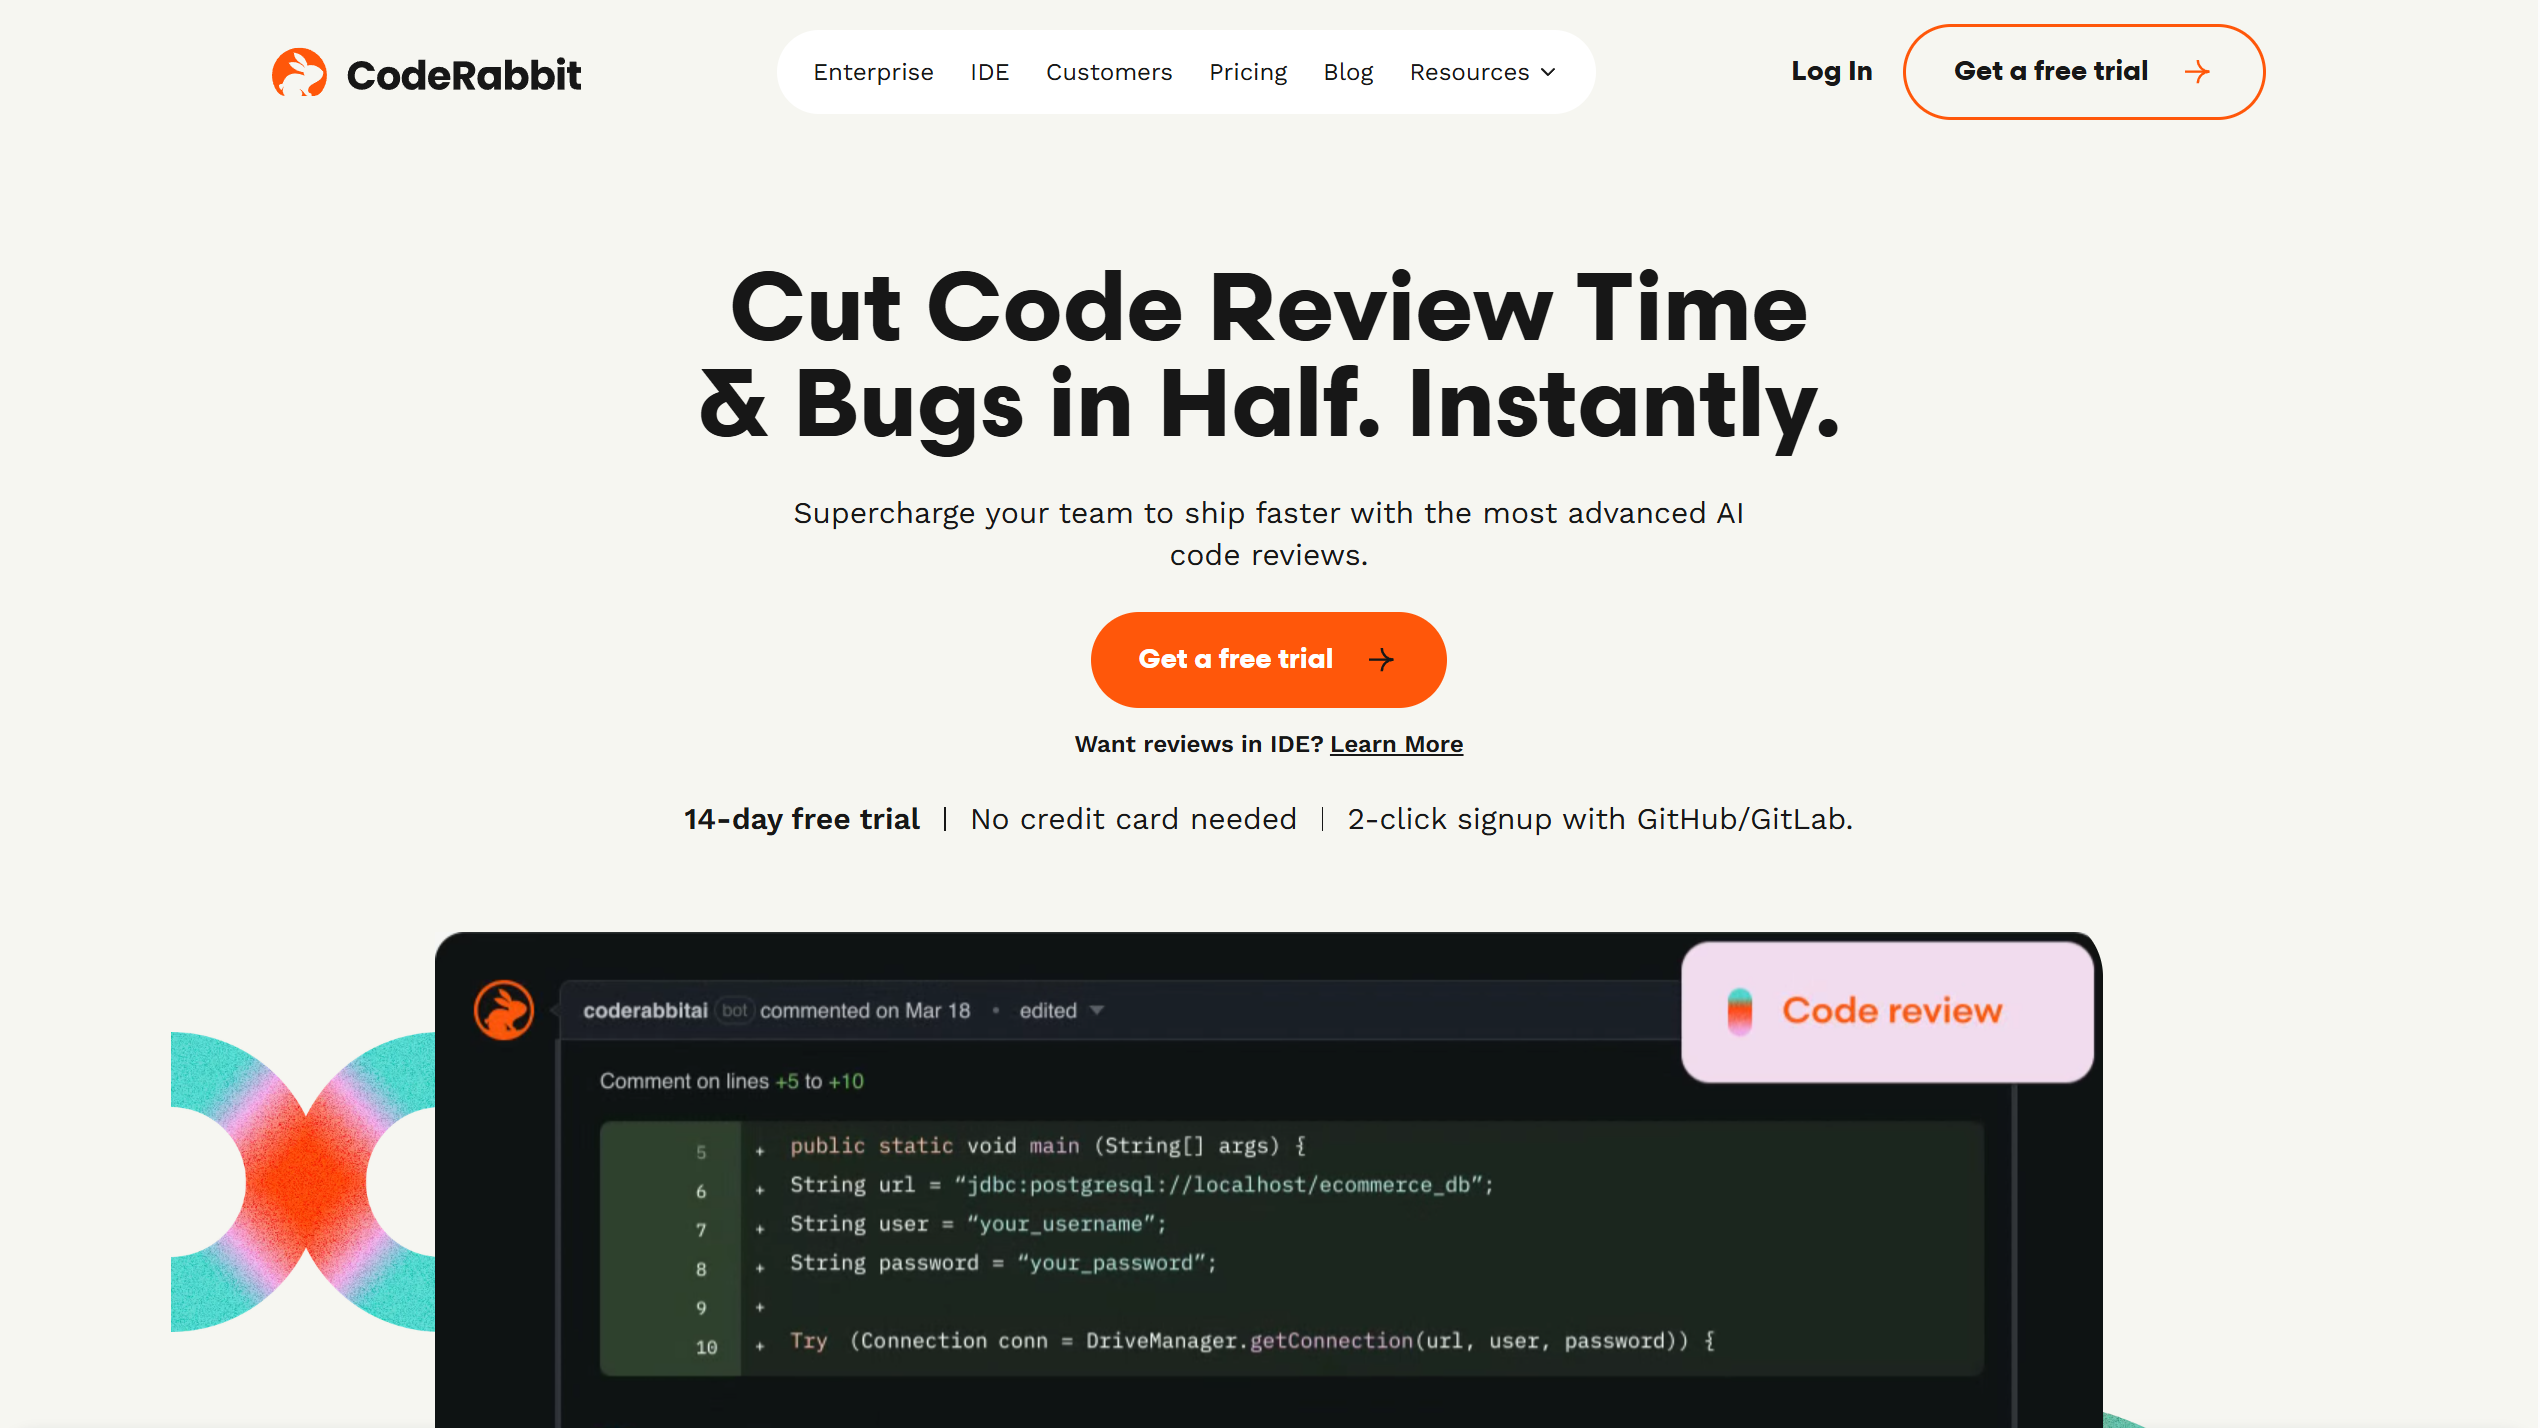Image resolution: width=2540 pixels, height=1428 pixels.
Task: Click the coderabbitai bot avatar icon
Action: click(x=503, y=1010)
